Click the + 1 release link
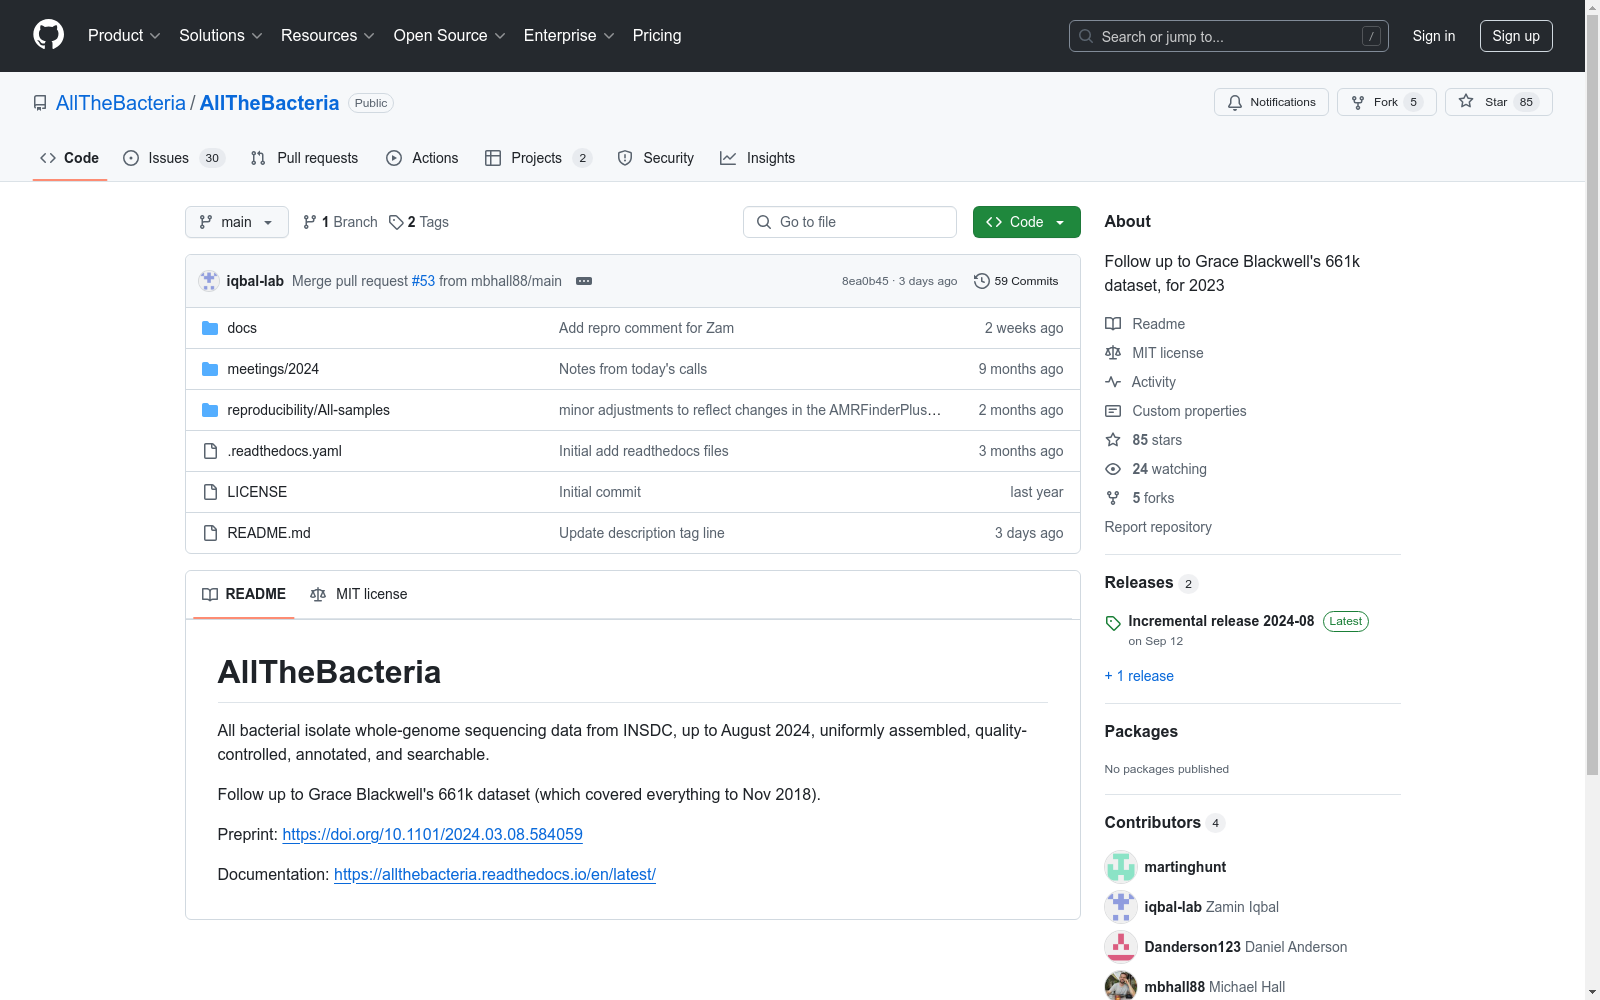This screenshot has width=1600, height=1000. point(1139,676)
